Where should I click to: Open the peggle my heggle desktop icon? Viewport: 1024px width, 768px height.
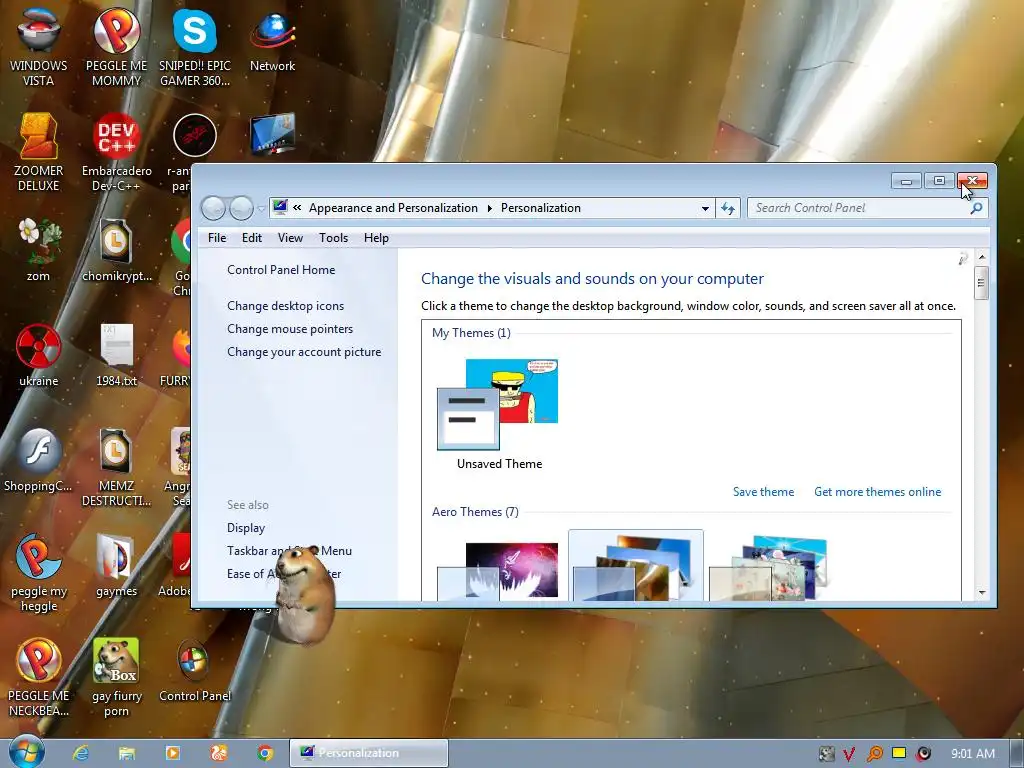click(39, 572)
